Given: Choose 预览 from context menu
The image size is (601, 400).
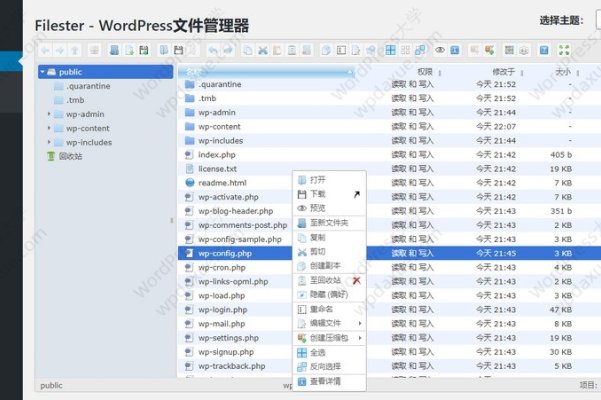Looking at the screenshot, I should 329,208.
